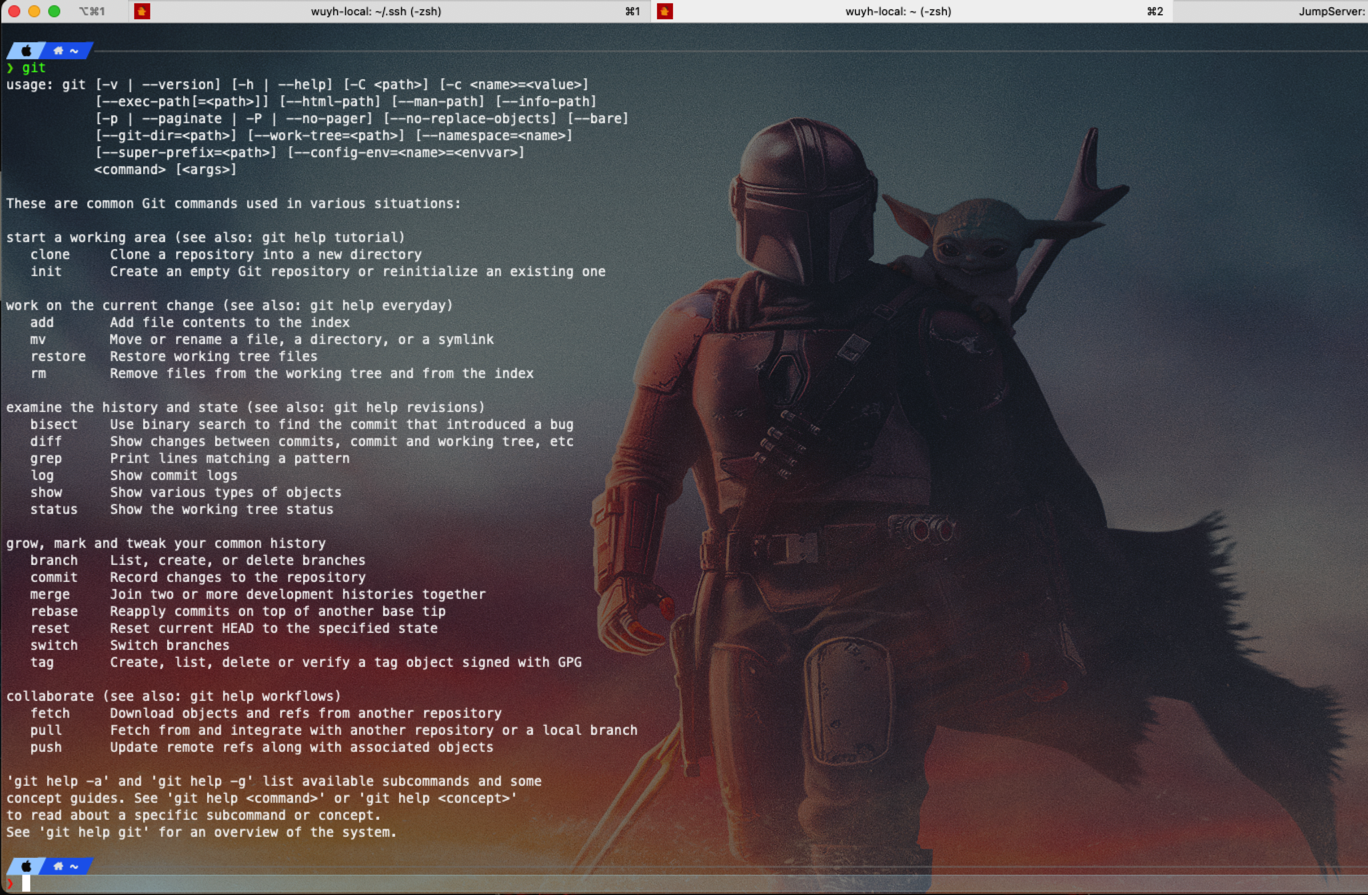Click the 'rm' command name
The width and height of the screenshot is (1368, 895).
(38, 374)
